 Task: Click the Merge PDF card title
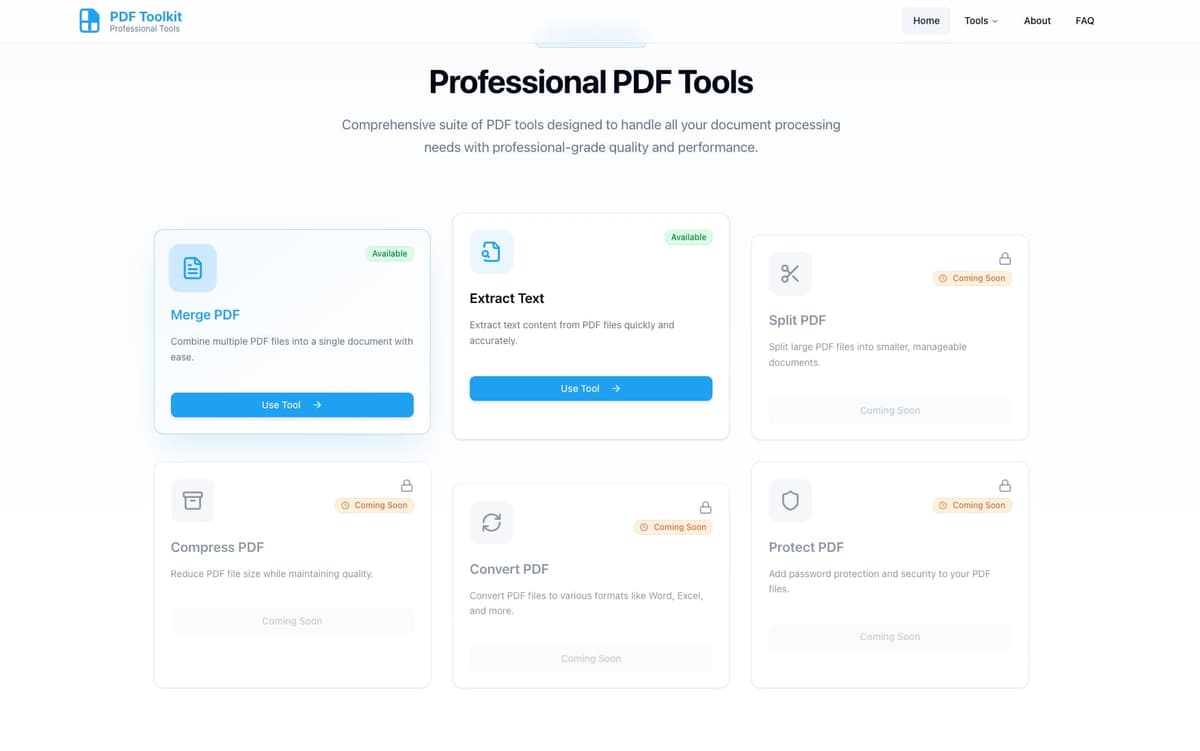click(205, 315)
